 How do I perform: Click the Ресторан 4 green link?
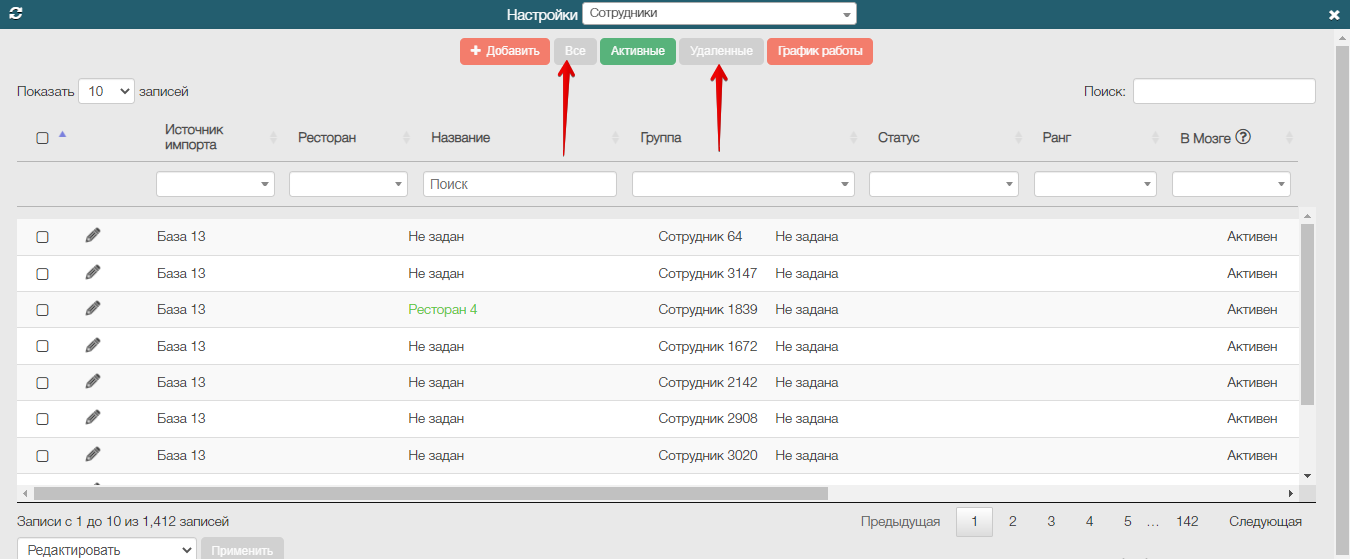(x=443, y=309)
